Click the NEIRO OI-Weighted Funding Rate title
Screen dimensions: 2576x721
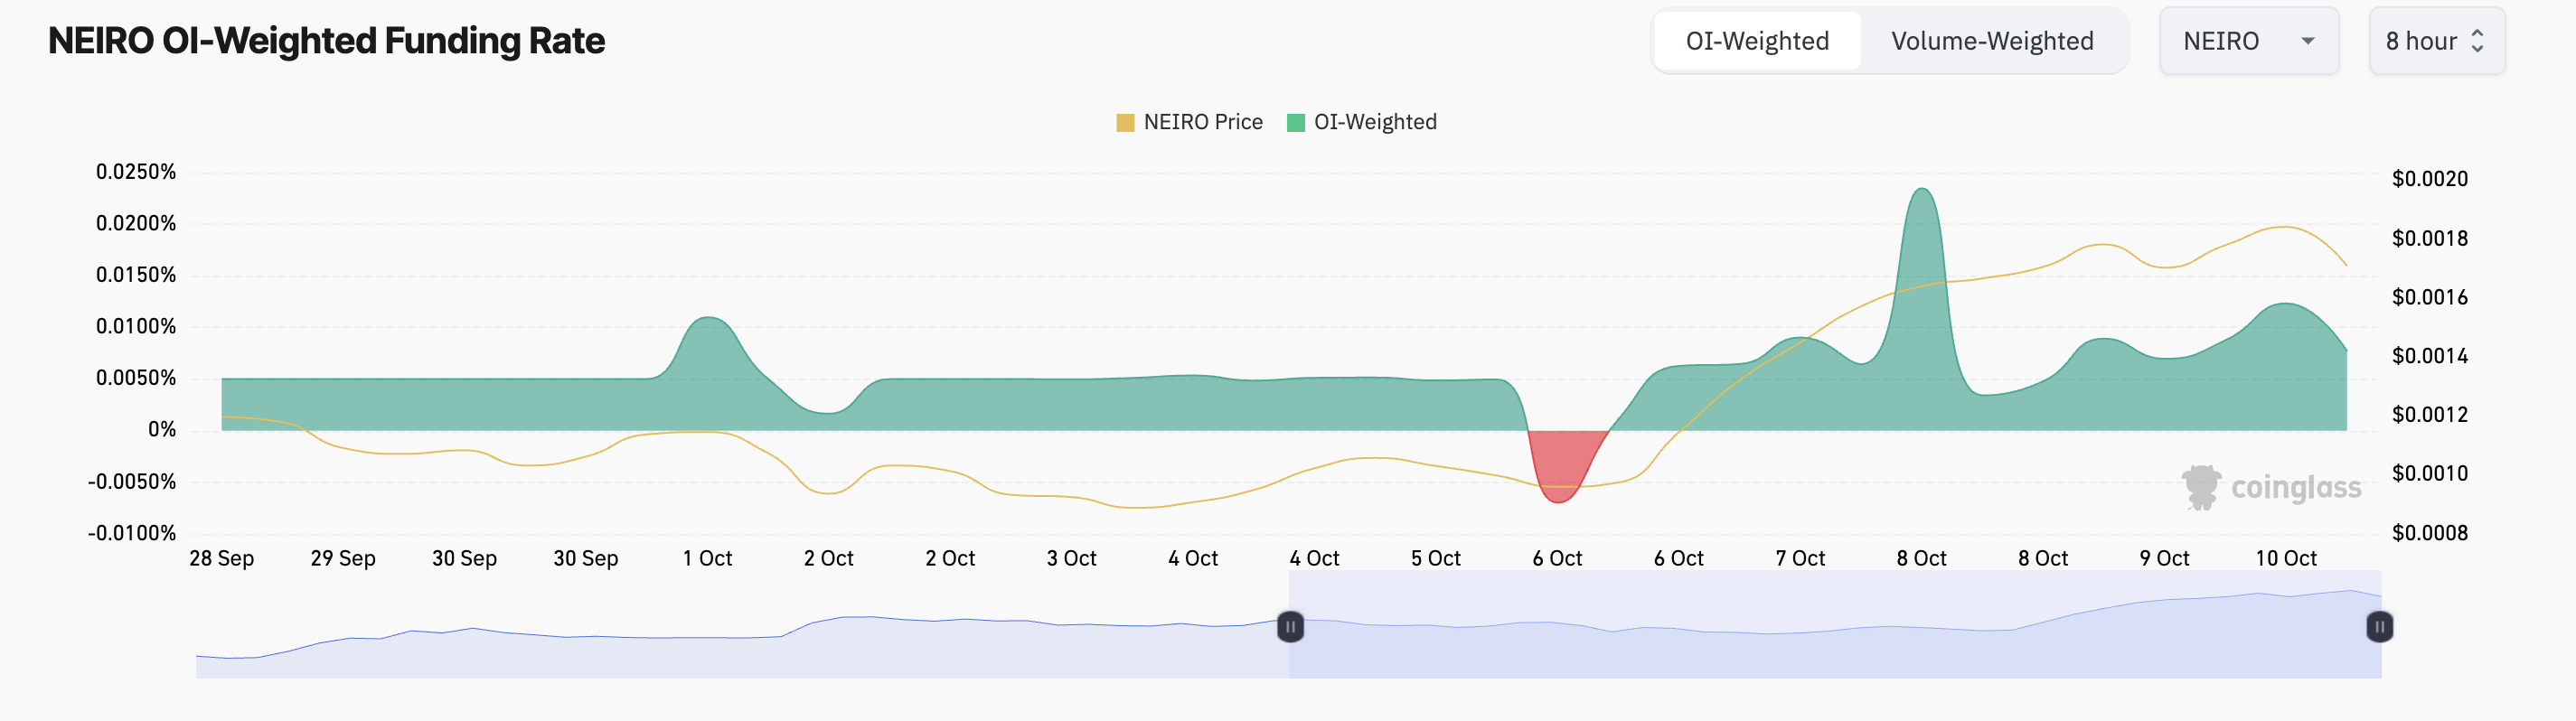tap(326, 41)
